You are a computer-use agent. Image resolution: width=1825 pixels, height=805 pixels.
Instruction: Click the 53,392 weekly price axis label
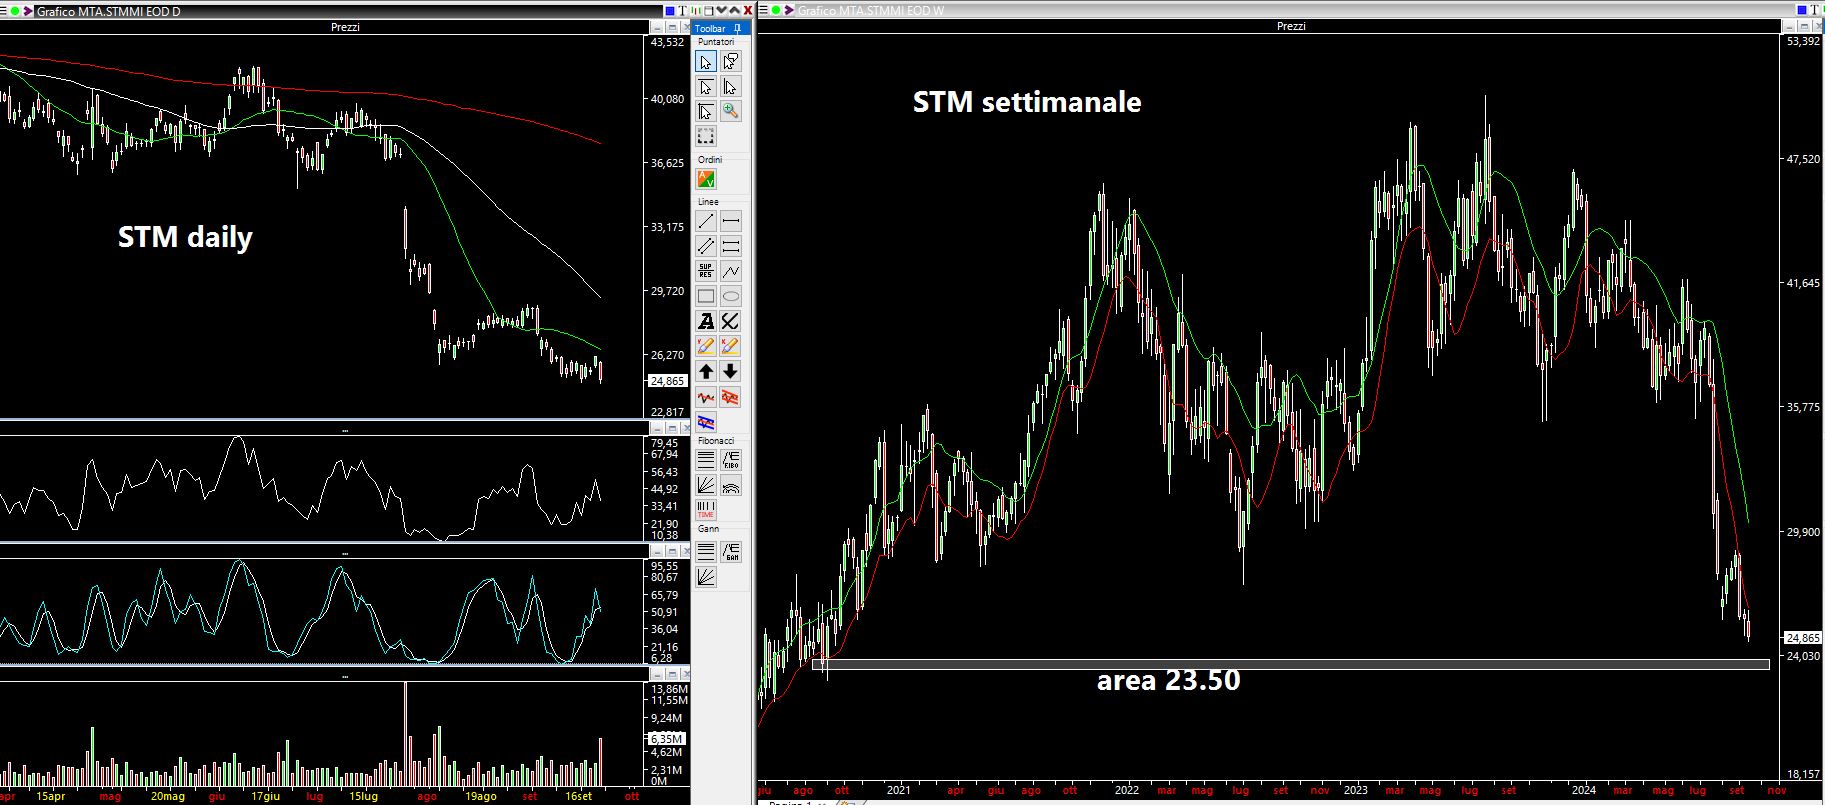(x=1803, y=41)
